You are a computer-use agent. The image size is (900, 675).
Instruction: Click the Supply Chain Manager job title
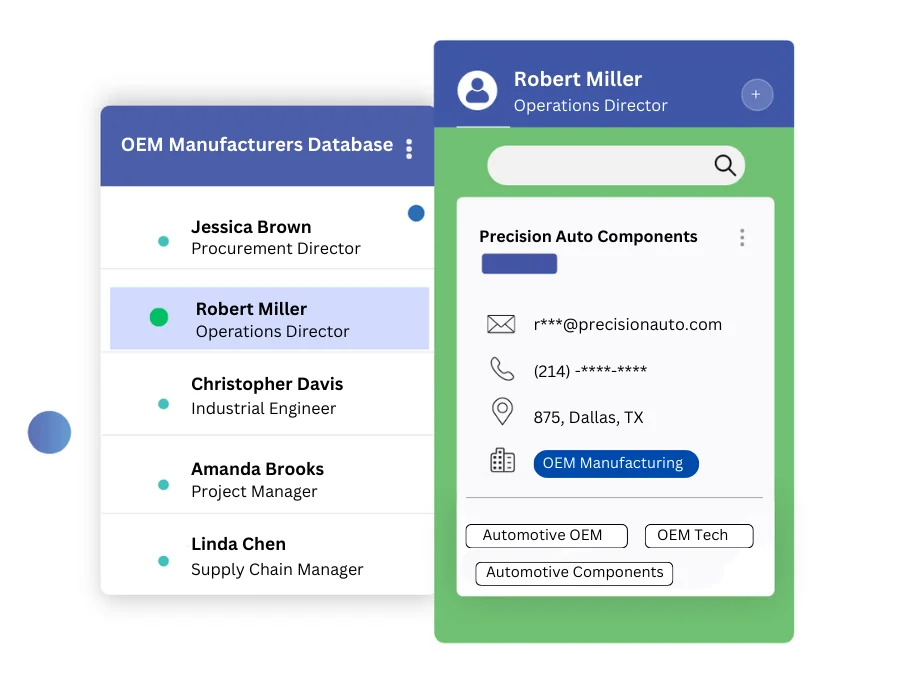tap(277, 569)
